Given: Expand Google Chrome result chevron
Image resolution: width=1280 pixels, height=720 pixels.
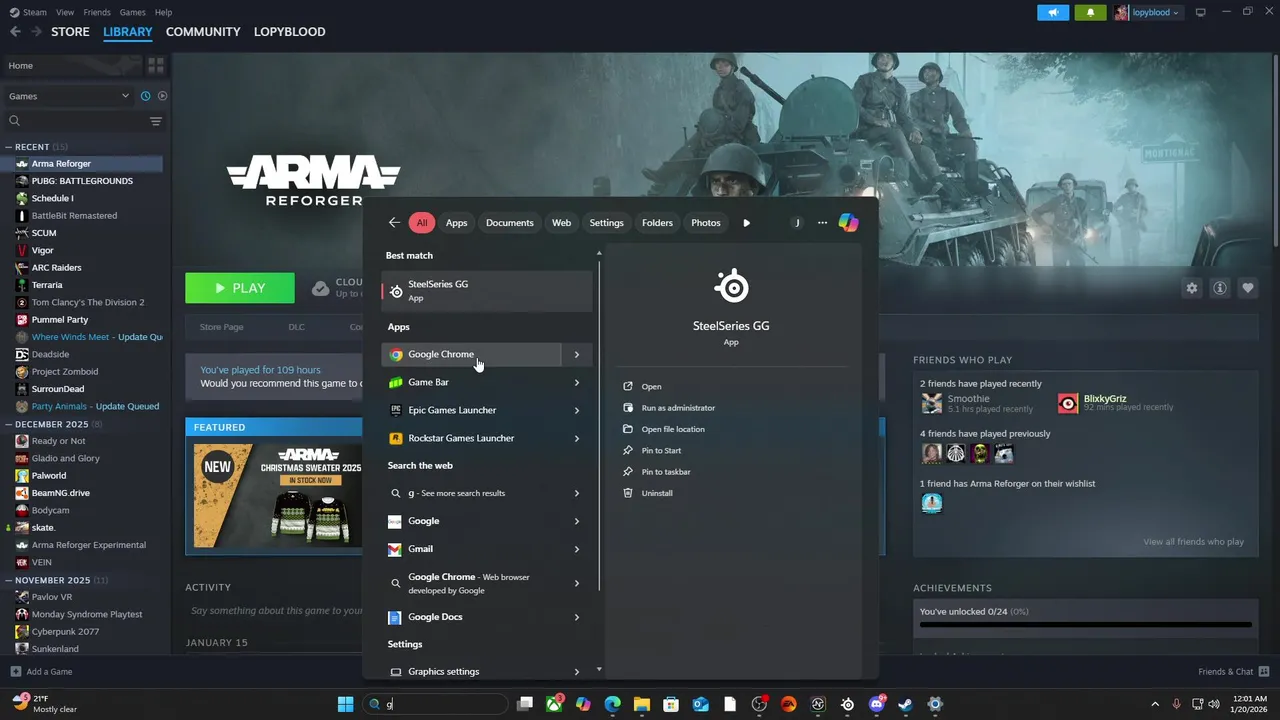Looking at the screenshot, I should point(577,354).
